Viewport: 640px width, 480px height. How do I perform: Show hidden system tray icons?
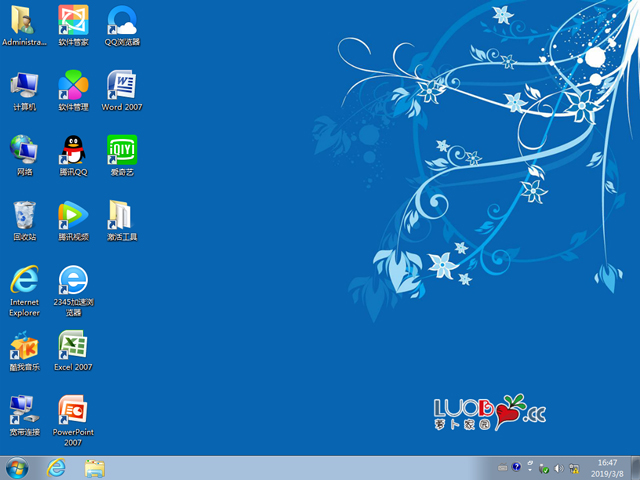(531, 468)
